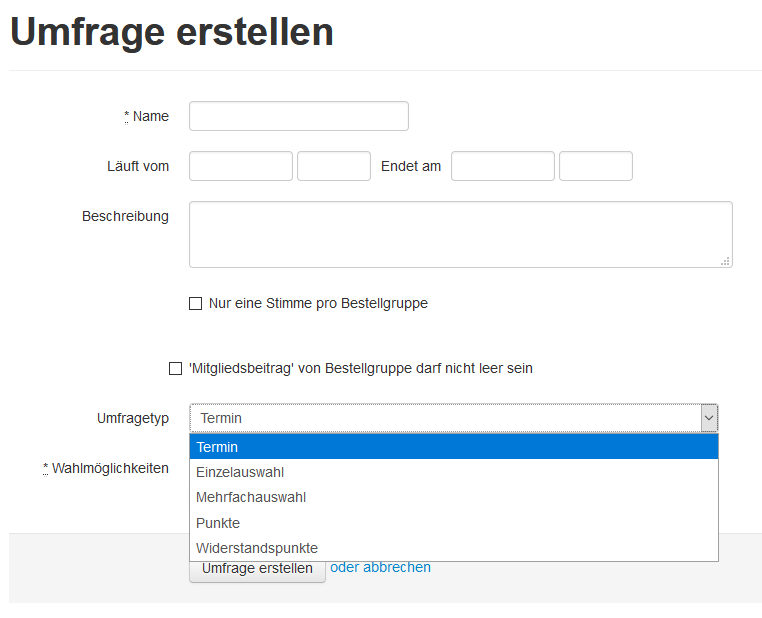Collapse the Umfragetyp dropdown via its arrow
Viewport: 762px width, 618px height.
[x=709, y=418]
